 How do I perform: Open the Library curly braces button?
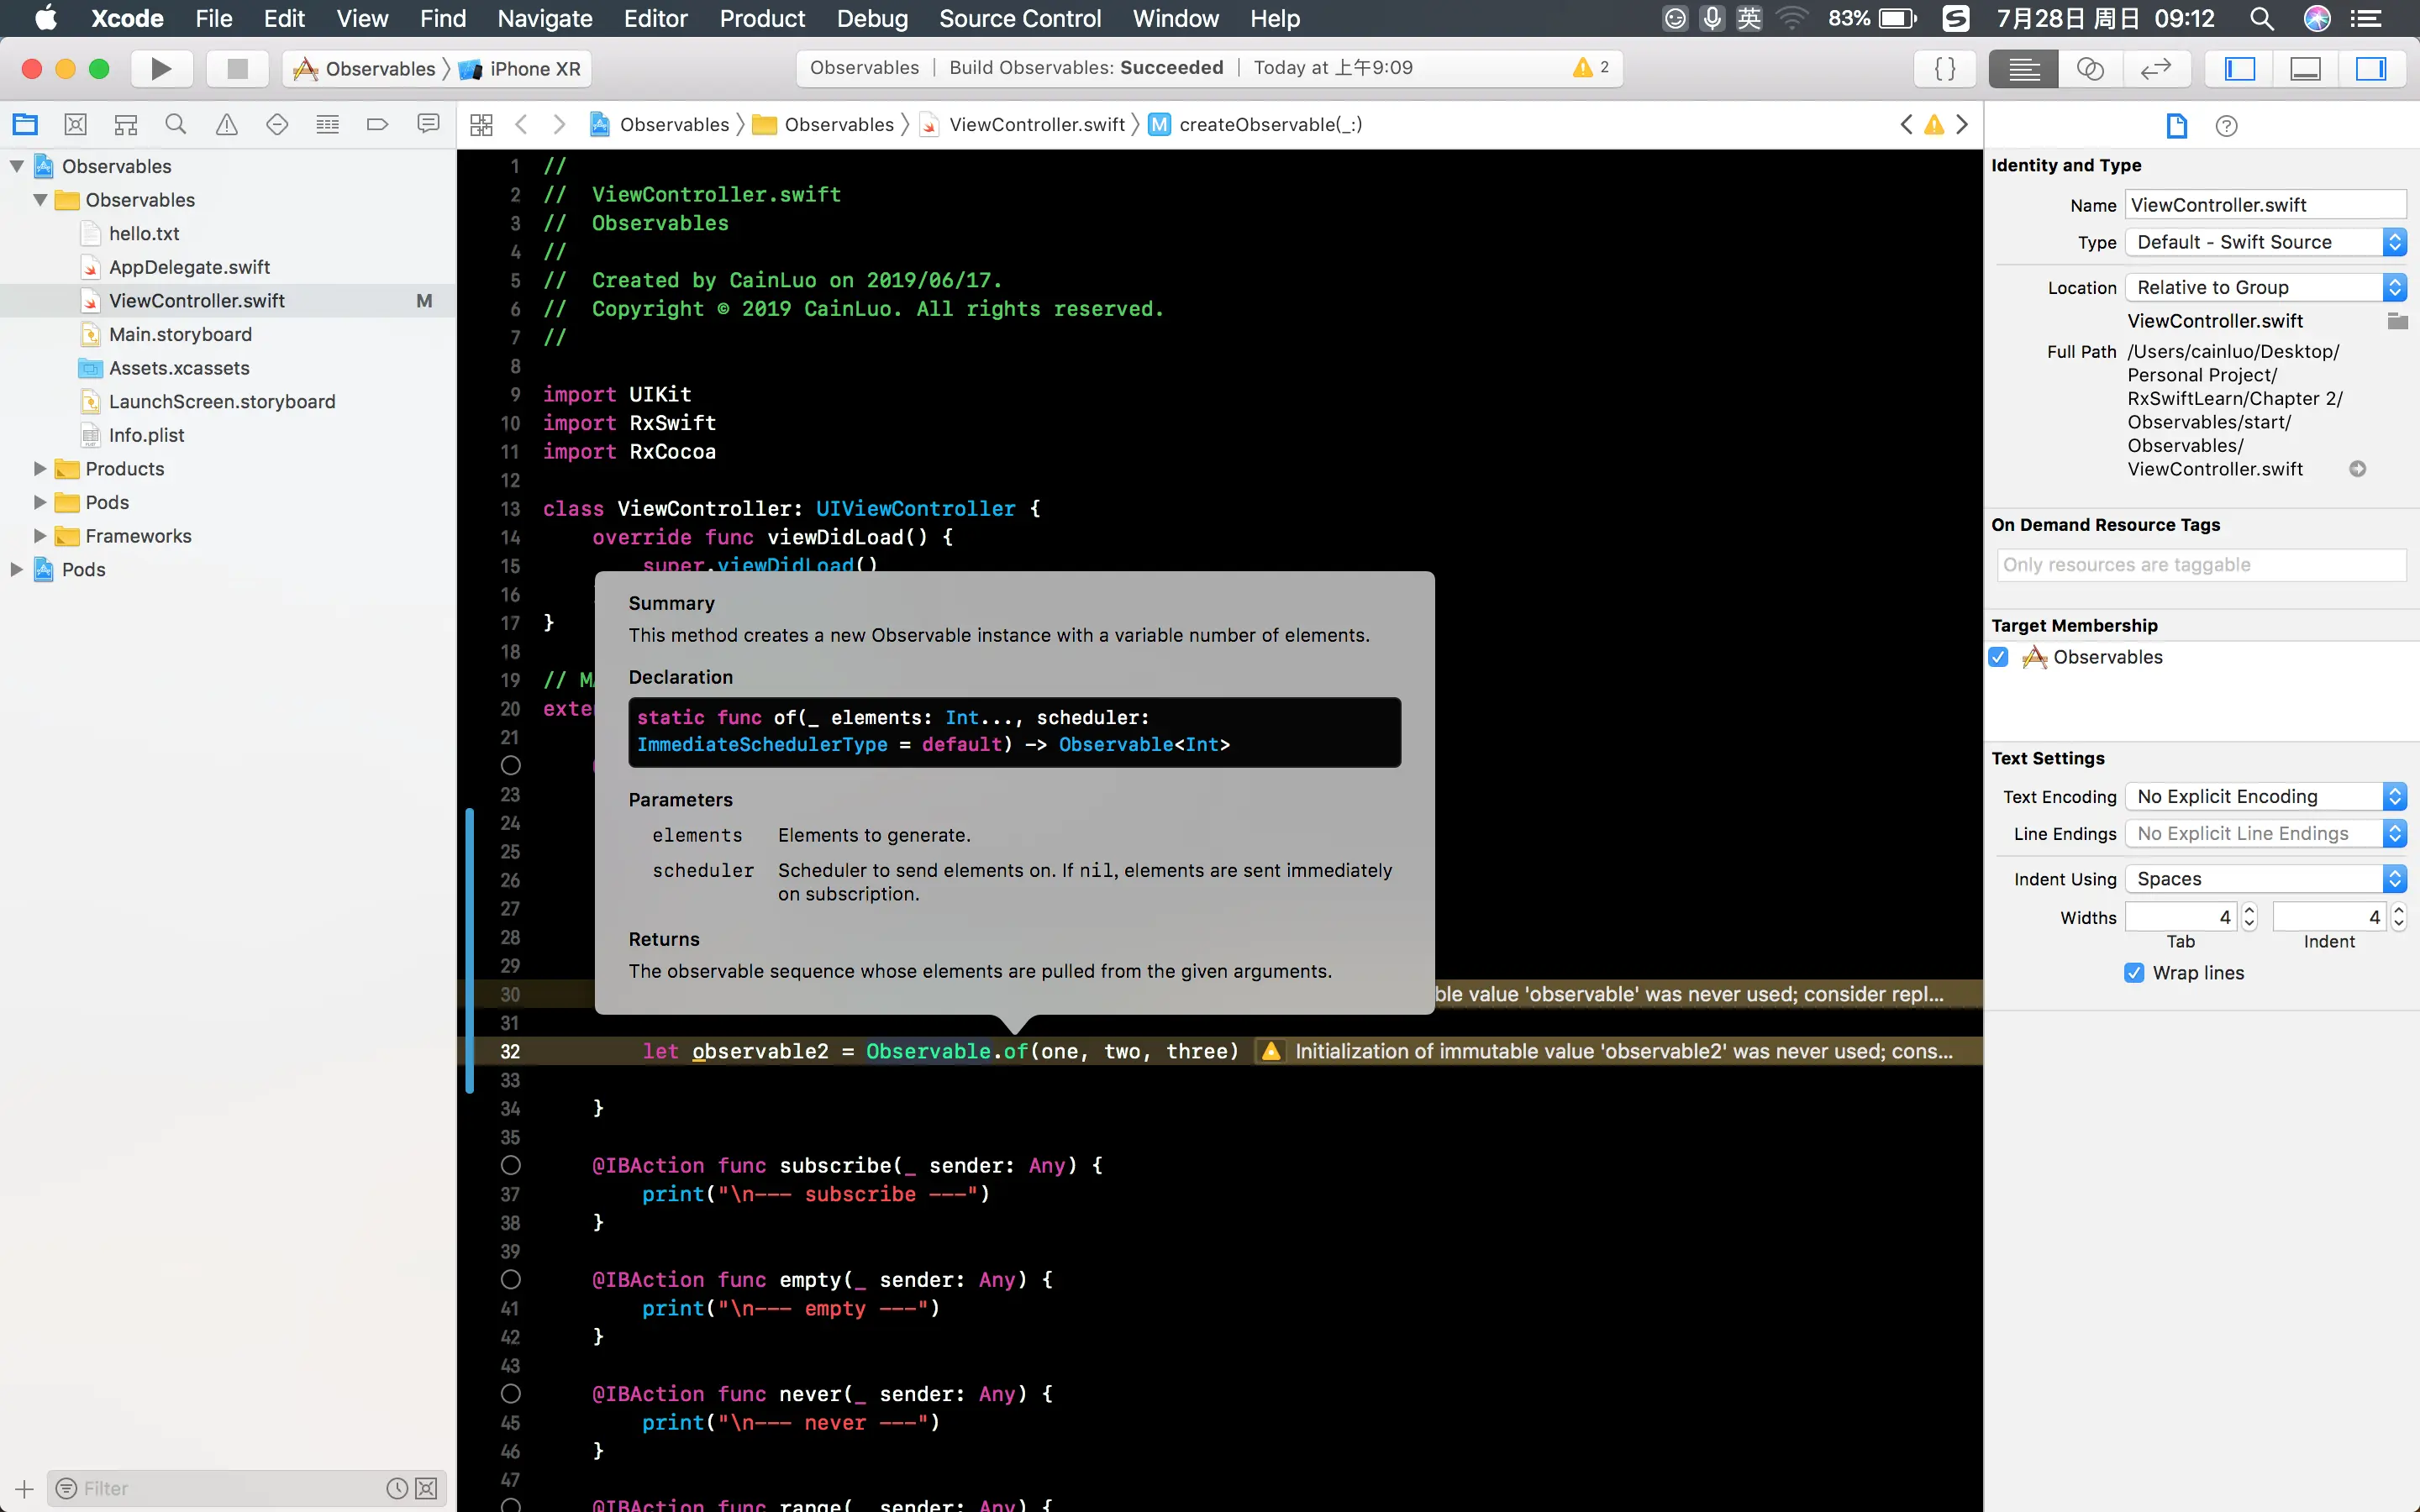point(1945,68)
